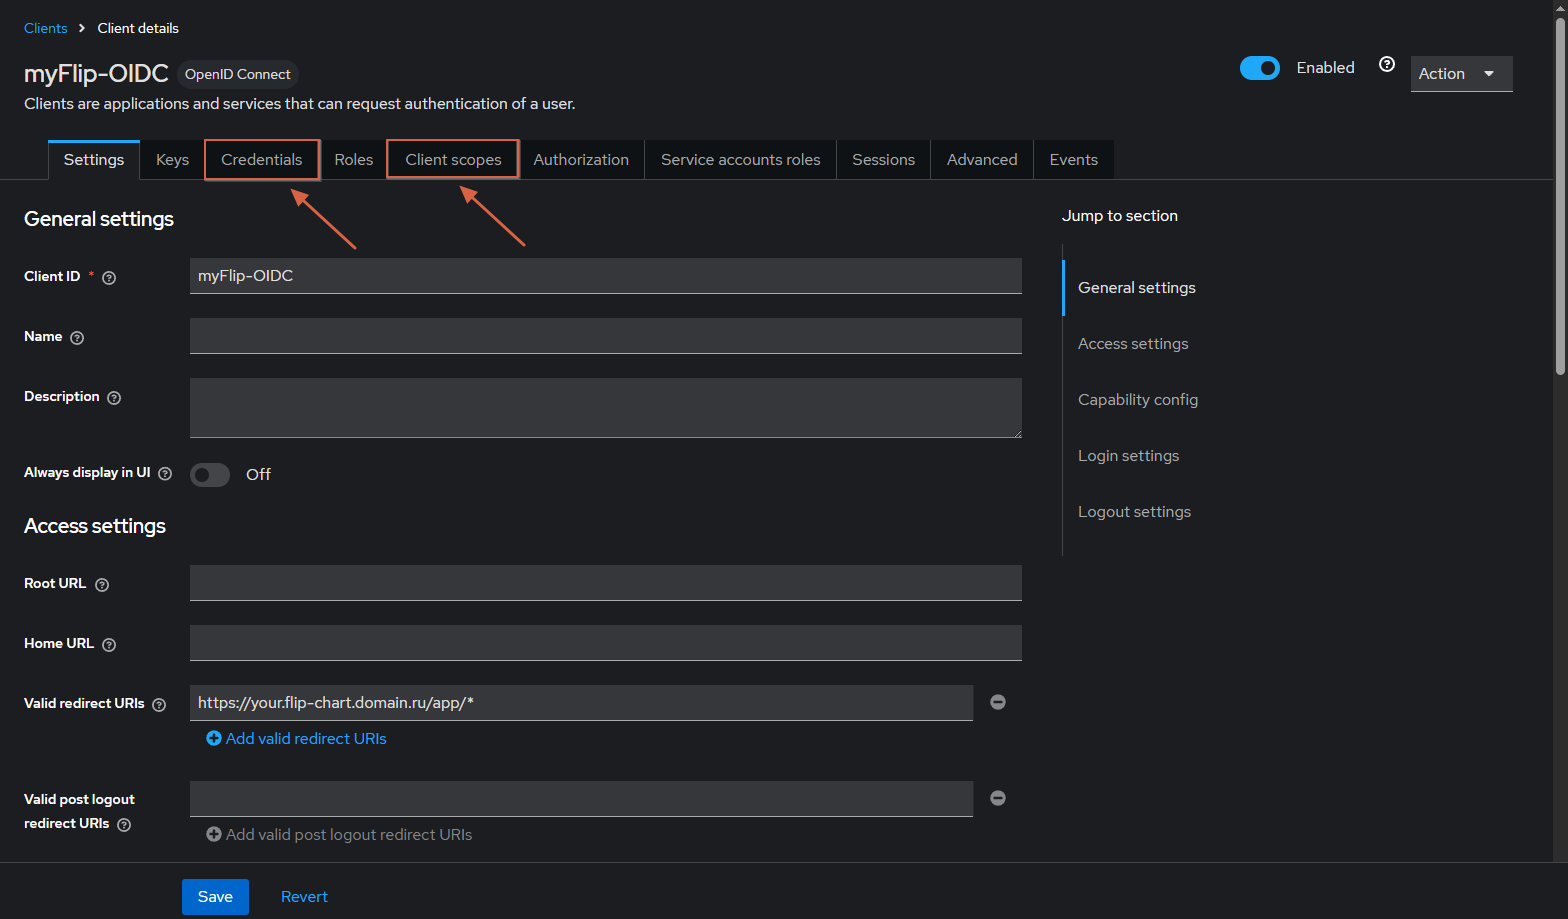Click help icon next to Name label

pos(77,338)
